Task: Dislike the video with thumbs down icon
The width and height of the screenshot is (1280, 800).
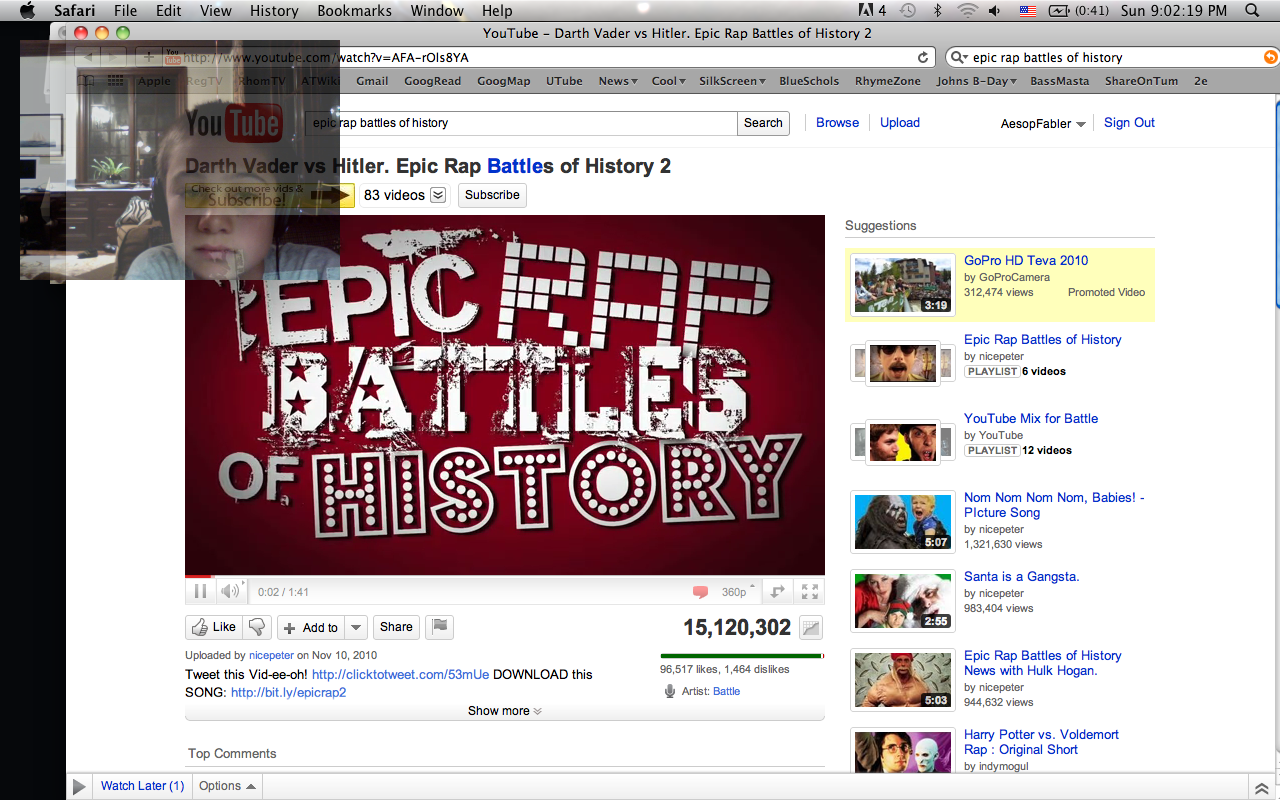Action: click(x=257, y=627)
